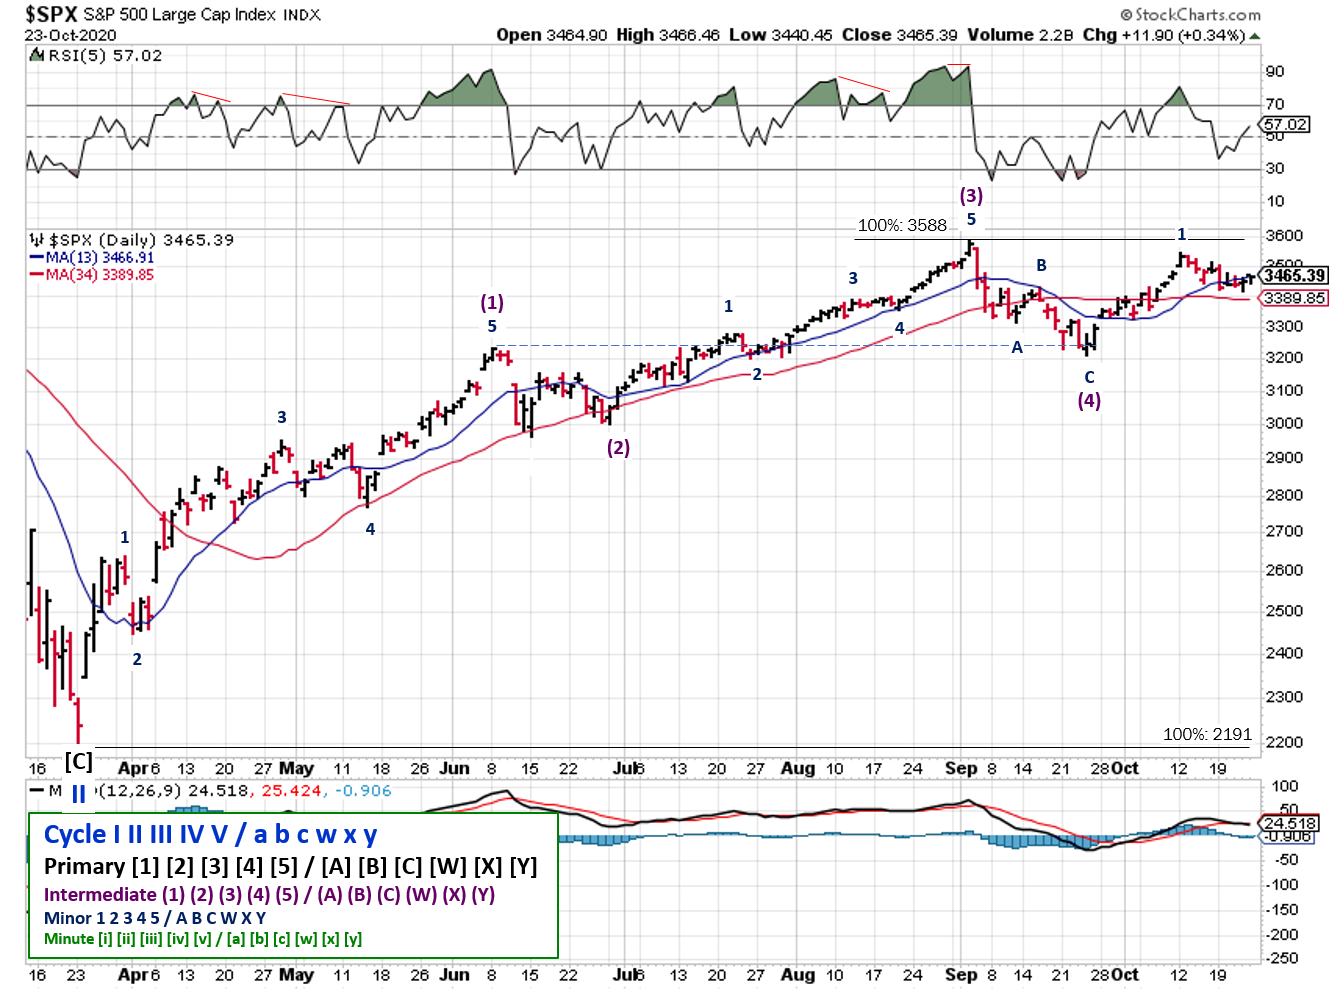
Task: Click the StockCharts.com copyright logo
Action: coord(1190,15)
